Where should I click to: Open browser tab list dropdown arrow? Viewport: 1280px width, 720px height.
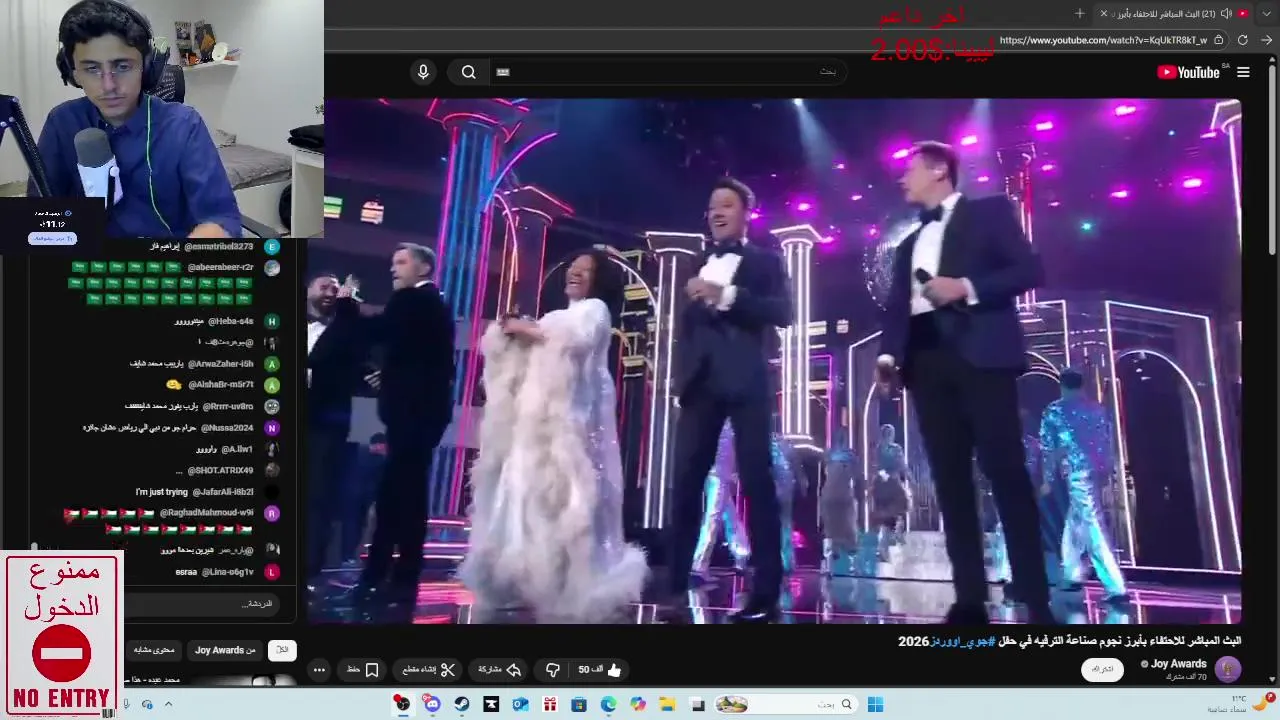pos(1267,13)
